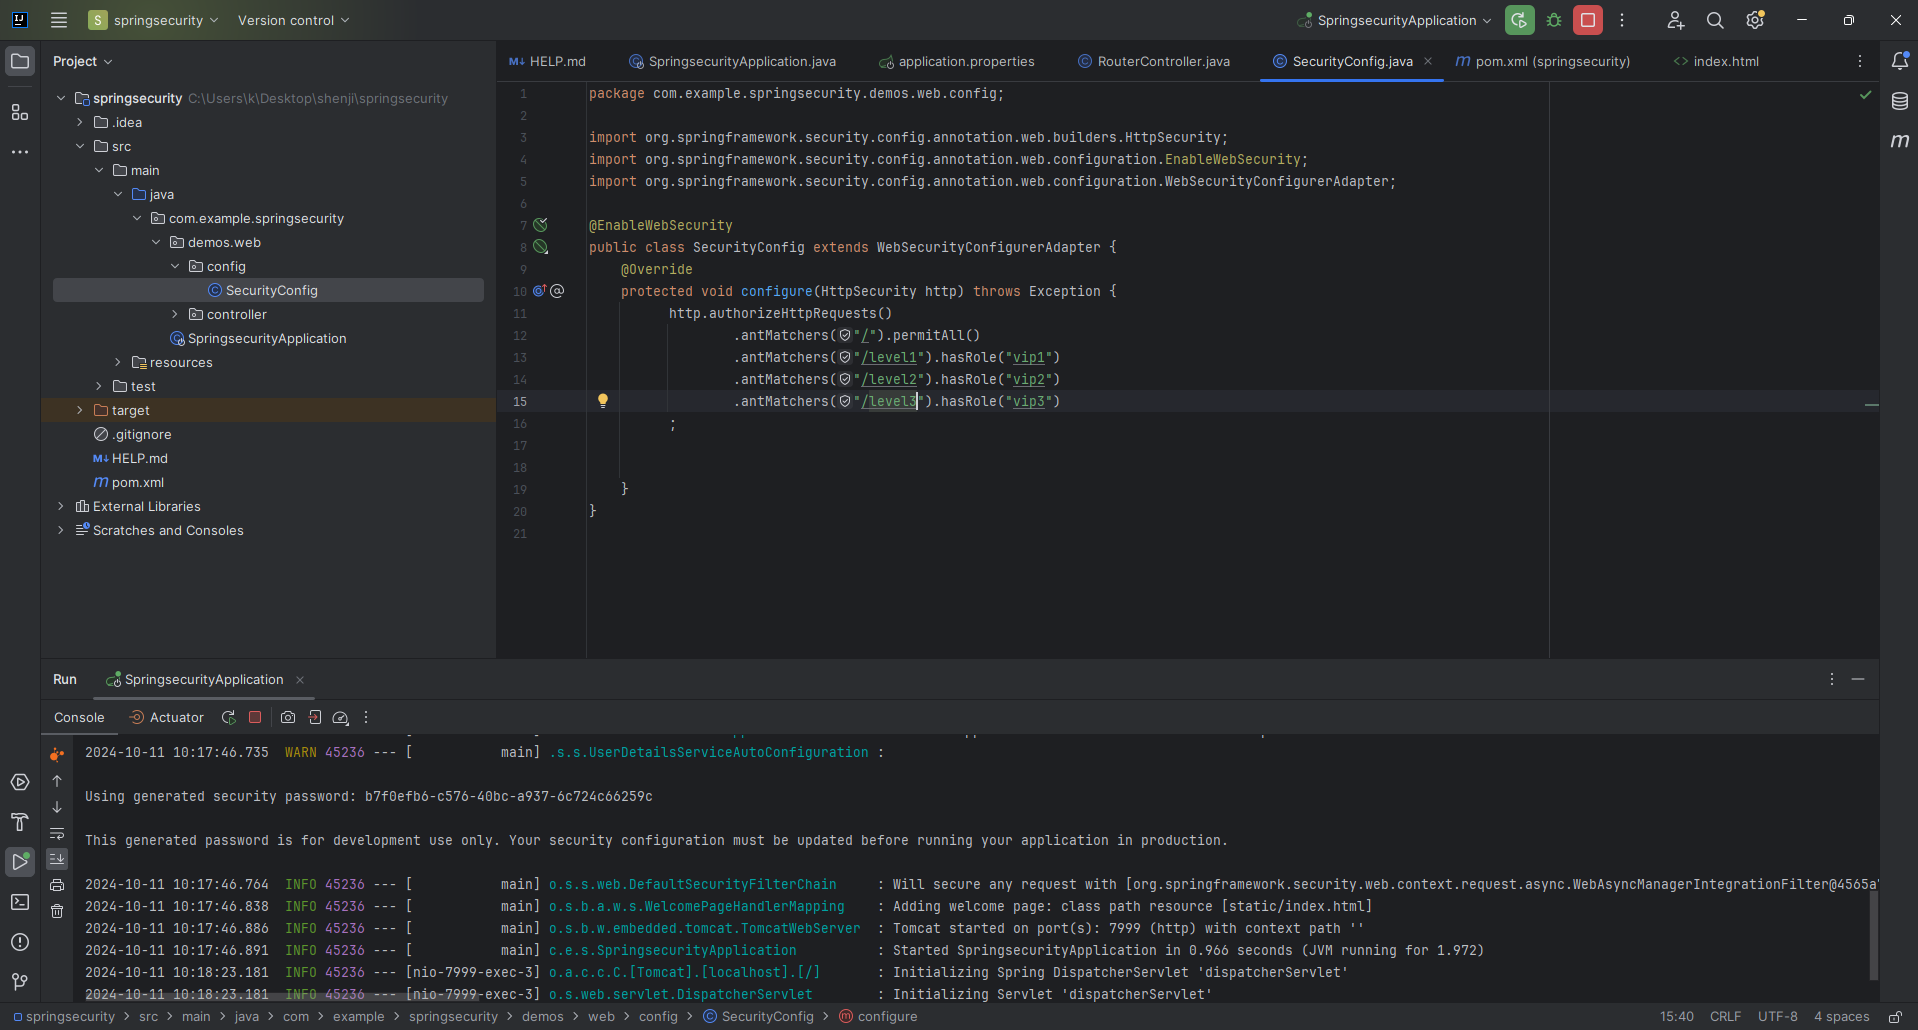Rerun SpringsecurityApplication from top toolbar
The image size is (1918, 1030).
tap(1519, 20)
